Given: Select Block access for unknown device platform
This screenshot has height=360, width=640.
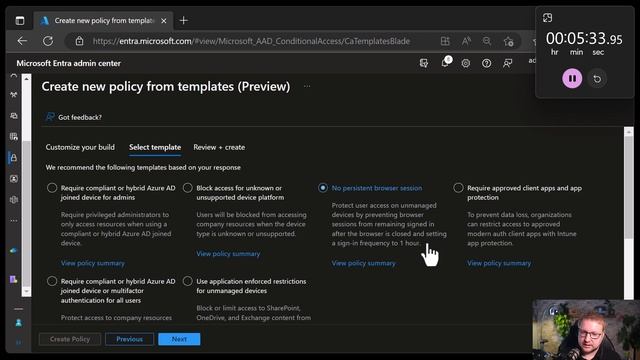Looking at the screenshot, I should [187, 188].
